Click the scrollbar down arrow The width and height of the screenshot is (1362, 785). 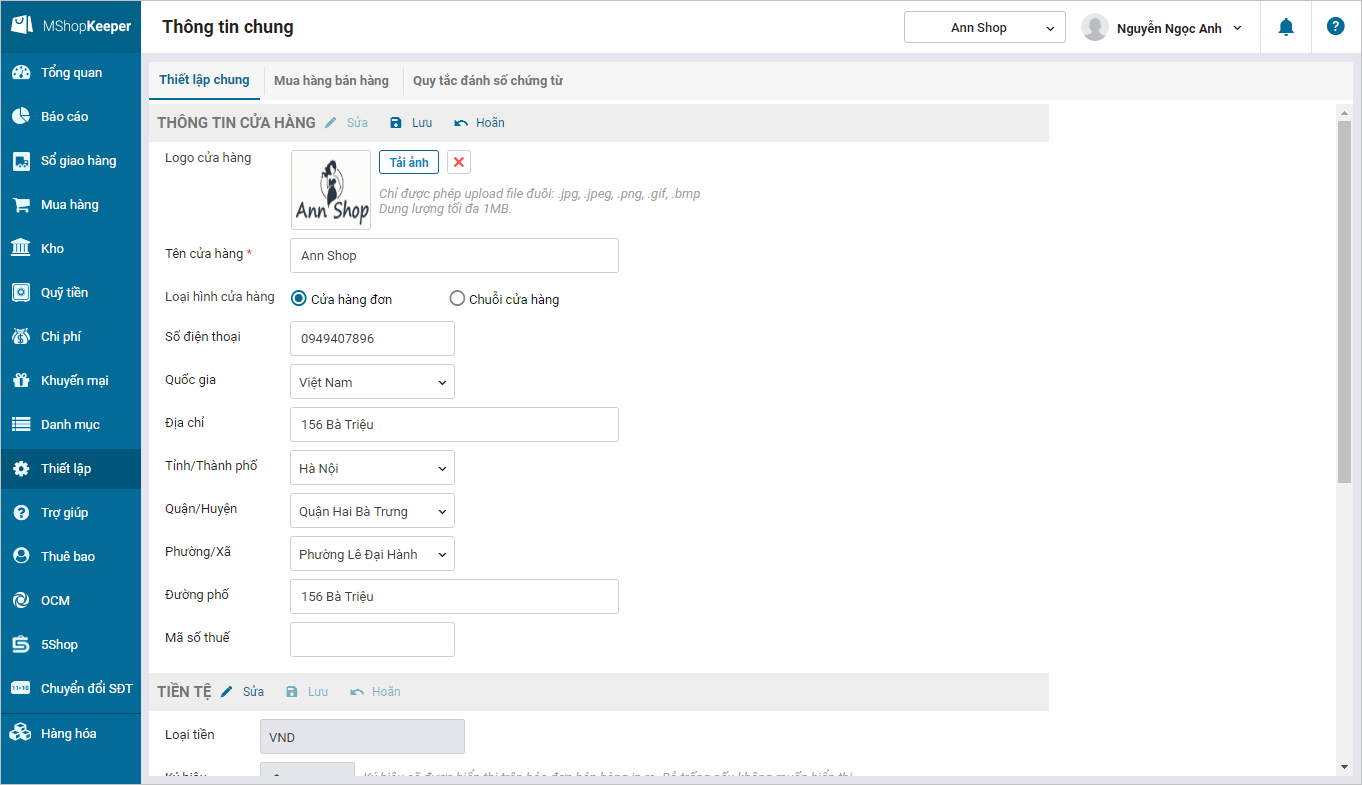tap(1344, 767)
